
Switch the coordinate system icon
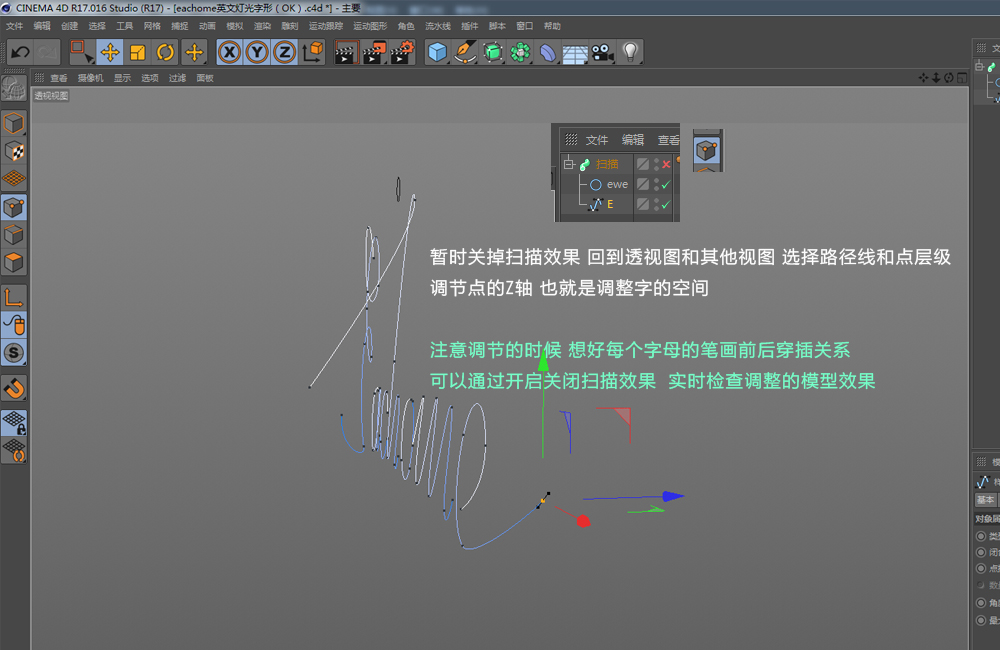coord(312,52)
